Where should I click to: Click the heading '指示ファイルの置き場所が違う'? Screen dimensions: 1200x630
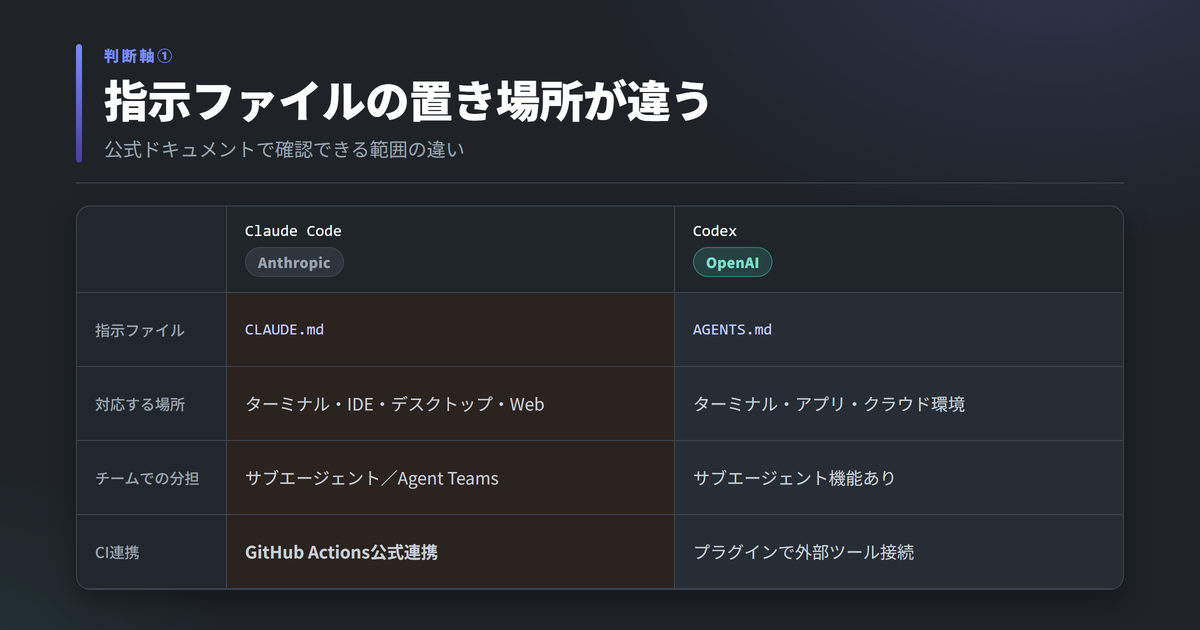pyautogui.click(x=407, y=101)
